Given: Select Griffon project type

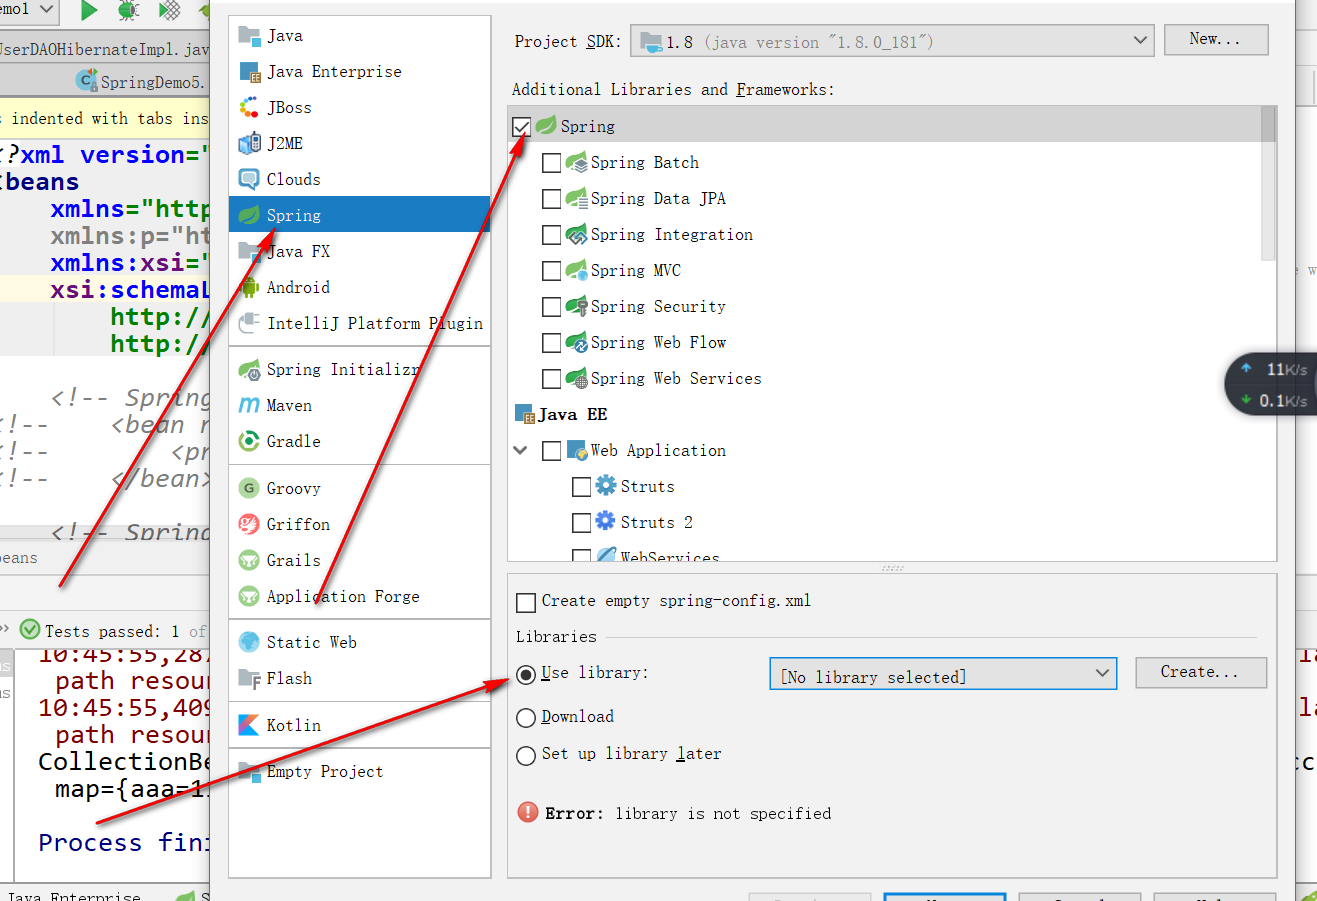Looking at the screenshot, I should (x=360, y=525).
